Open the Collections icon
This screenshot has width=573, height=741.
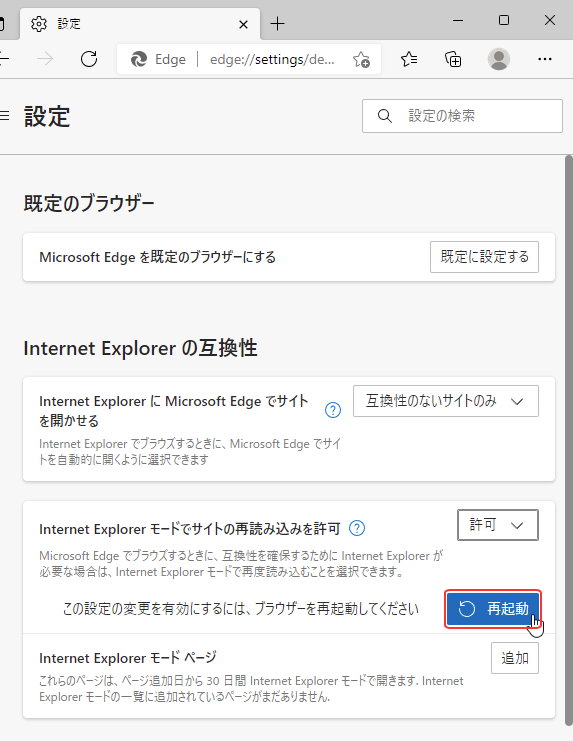(x=453, y=59)
